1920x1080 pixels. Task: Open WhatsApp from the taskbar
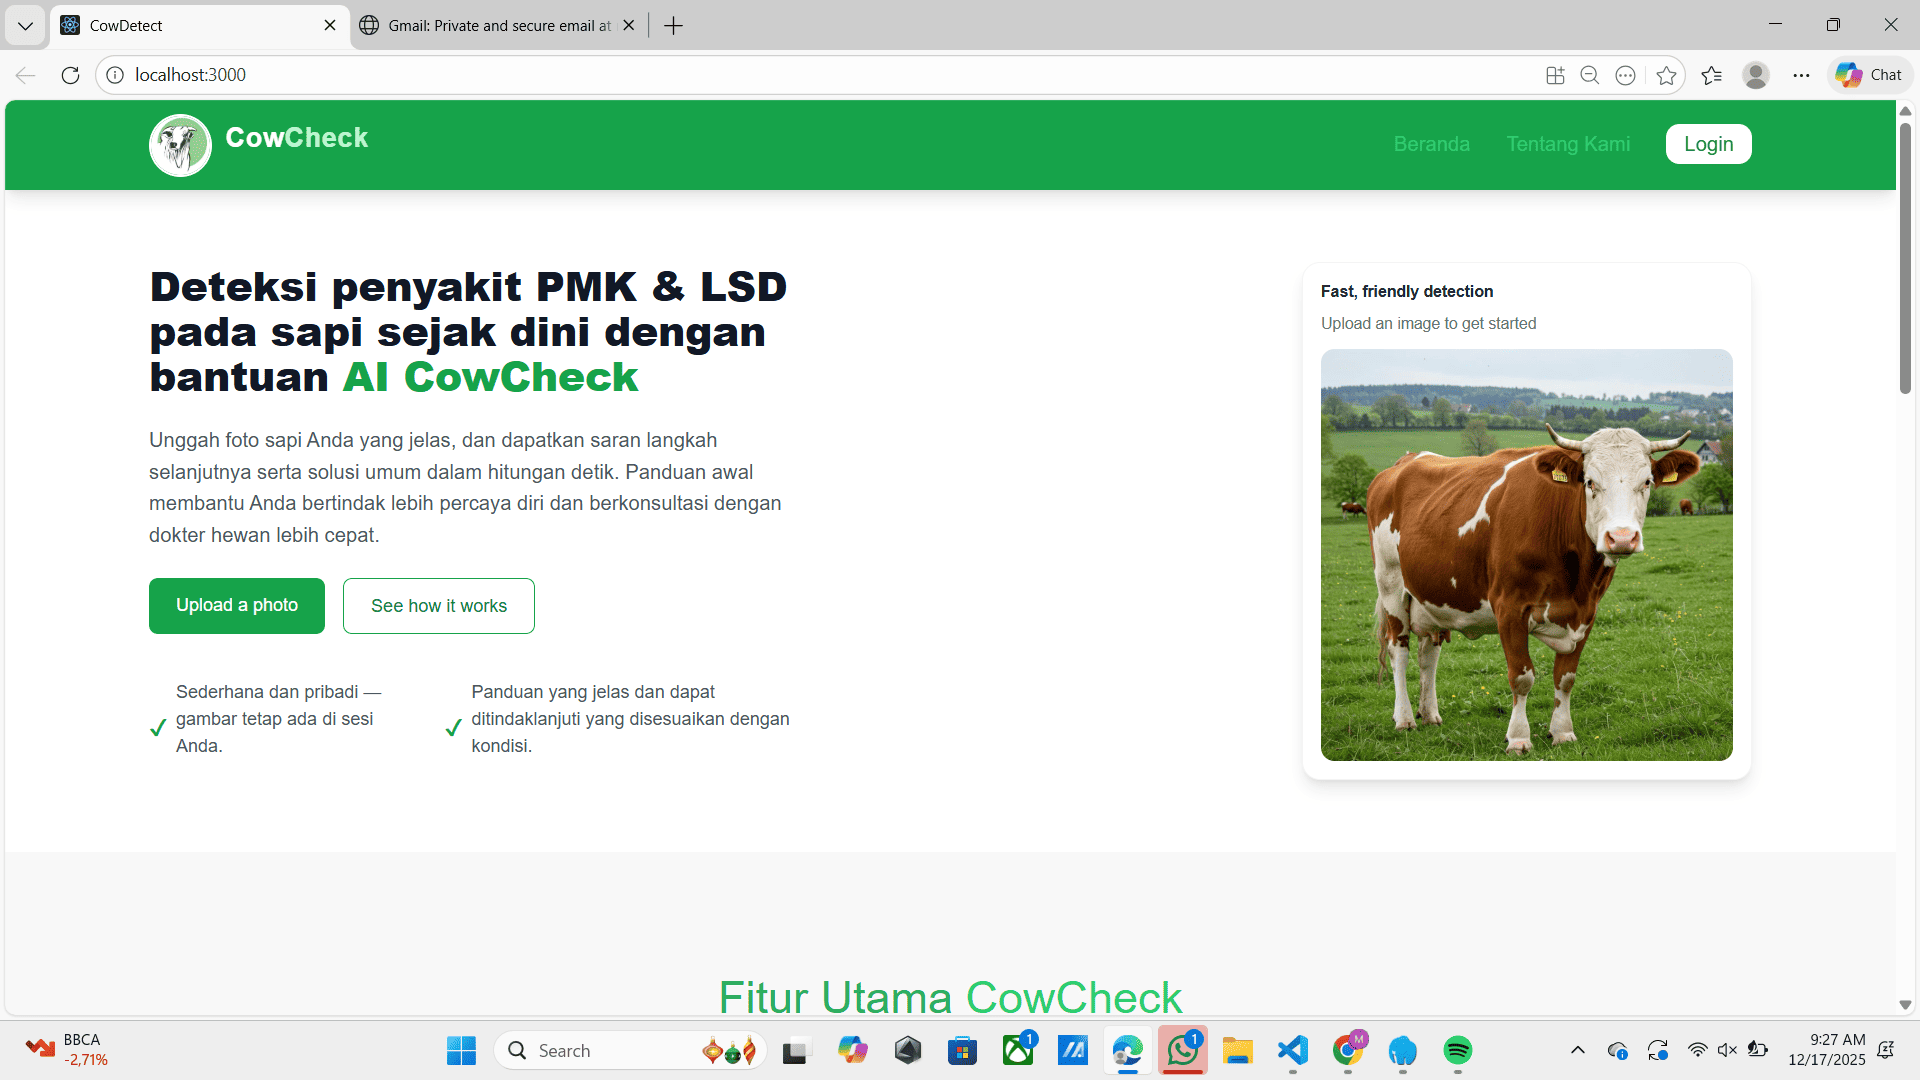[x=1183, y=1051]
